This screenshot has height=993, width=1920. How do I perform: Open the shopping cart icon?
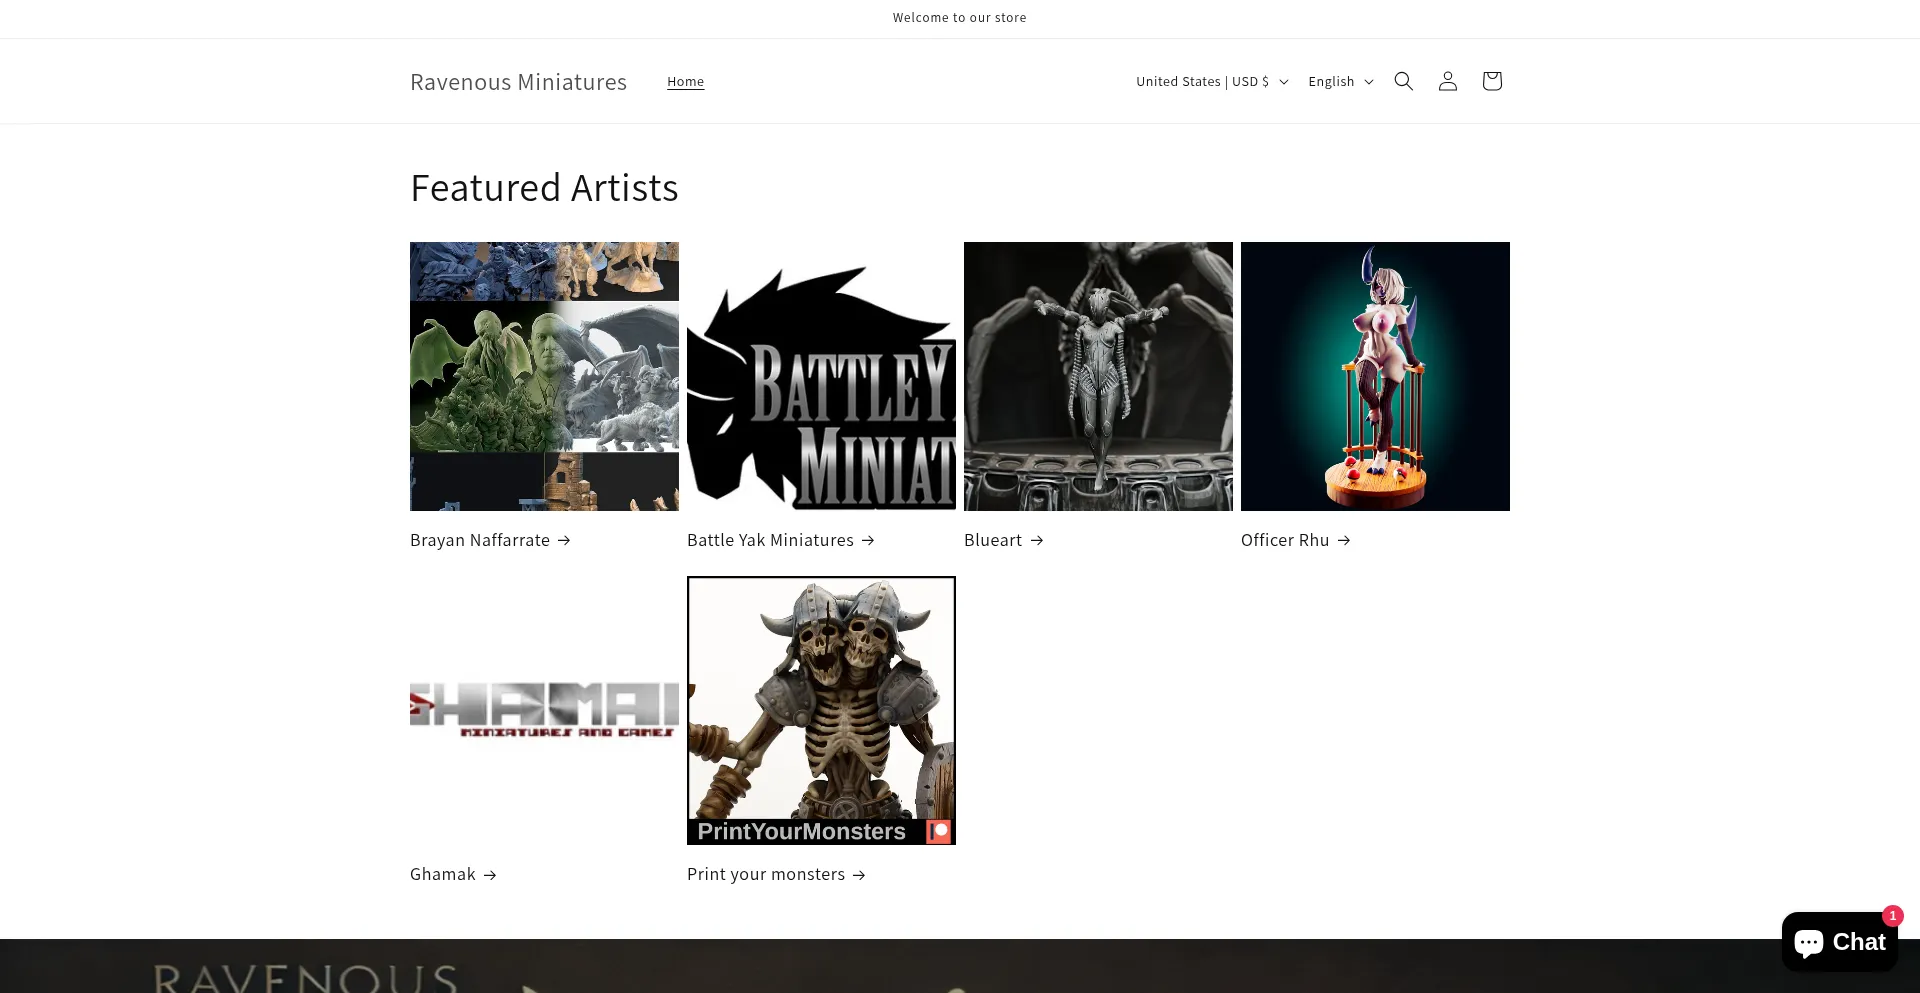click(x=1491, y=81)
